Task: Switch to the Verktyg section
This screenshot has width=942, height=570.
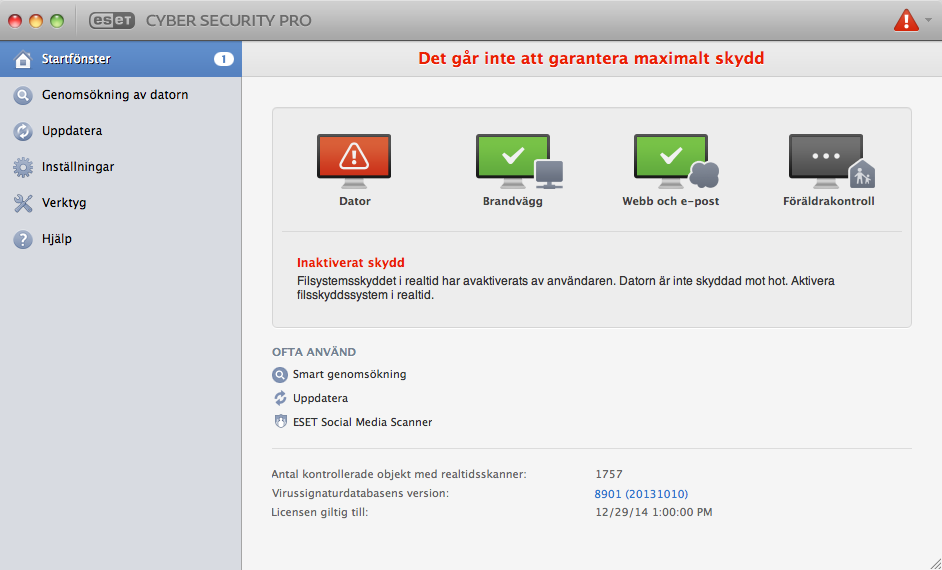Action: pyautogui.click(x=121, y=203)
